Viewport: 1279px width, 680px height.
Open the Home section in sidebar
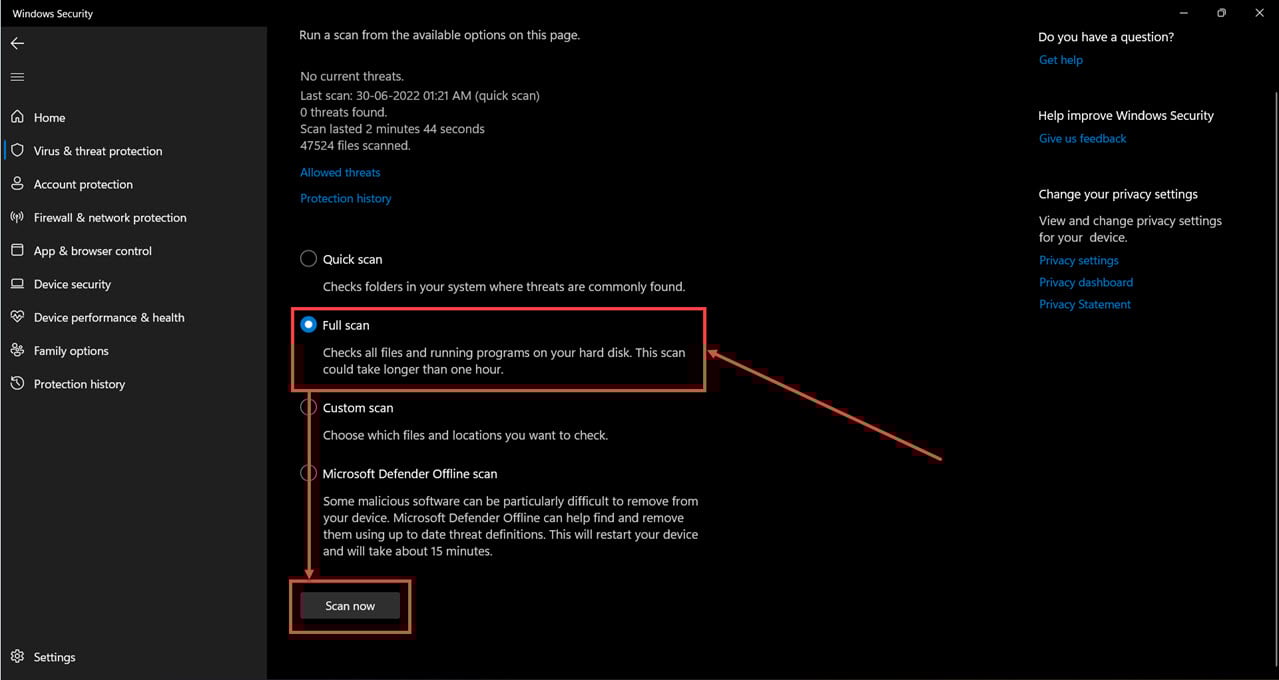[x=48, y=117]
